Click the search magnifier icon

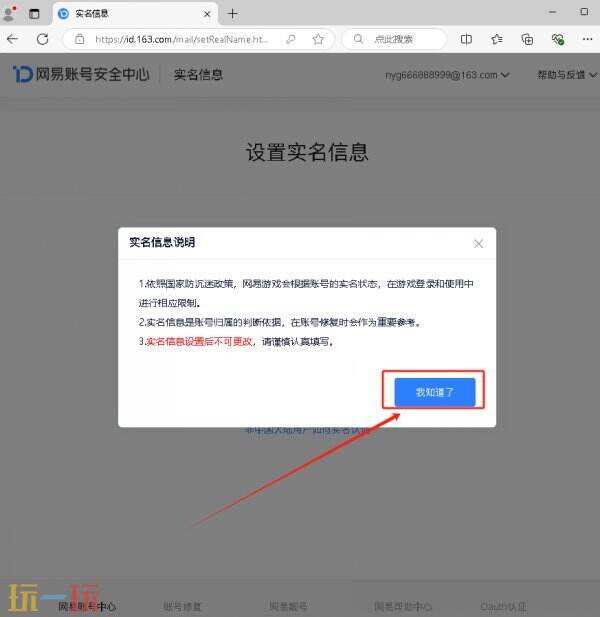point(358,39)
